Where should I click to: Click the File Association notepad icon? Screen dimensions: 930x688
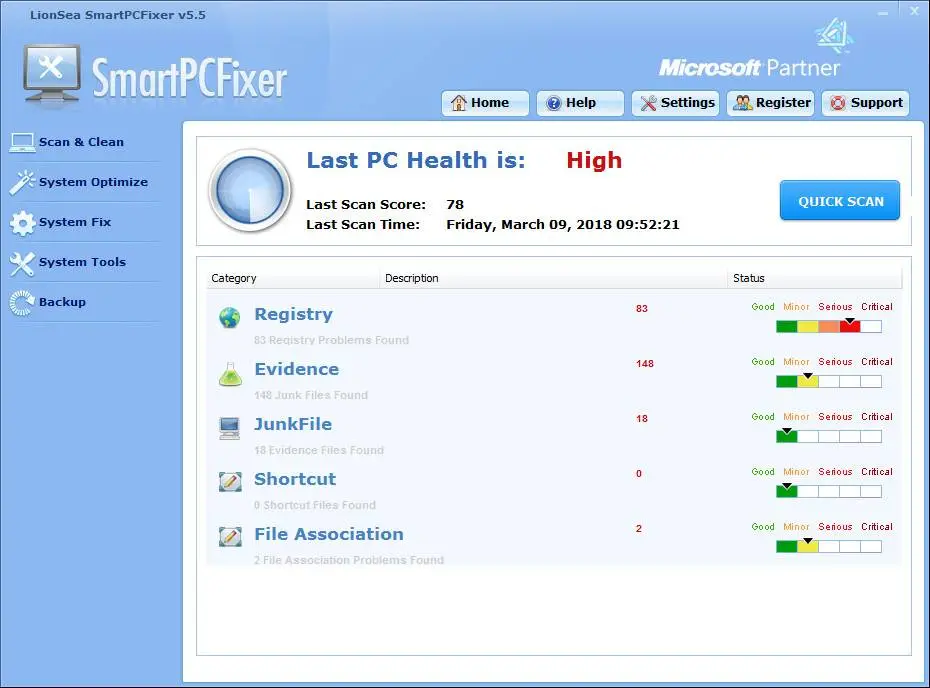point(230,537)
